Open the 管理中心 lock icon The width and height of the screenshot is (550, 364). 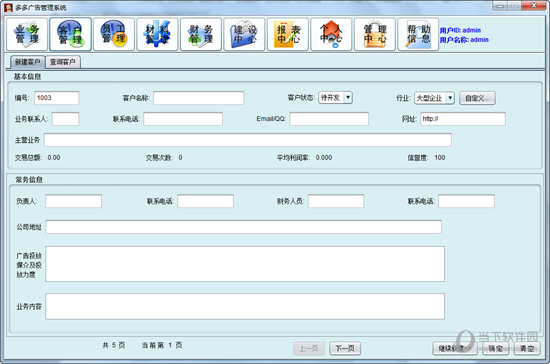[375, 34]
